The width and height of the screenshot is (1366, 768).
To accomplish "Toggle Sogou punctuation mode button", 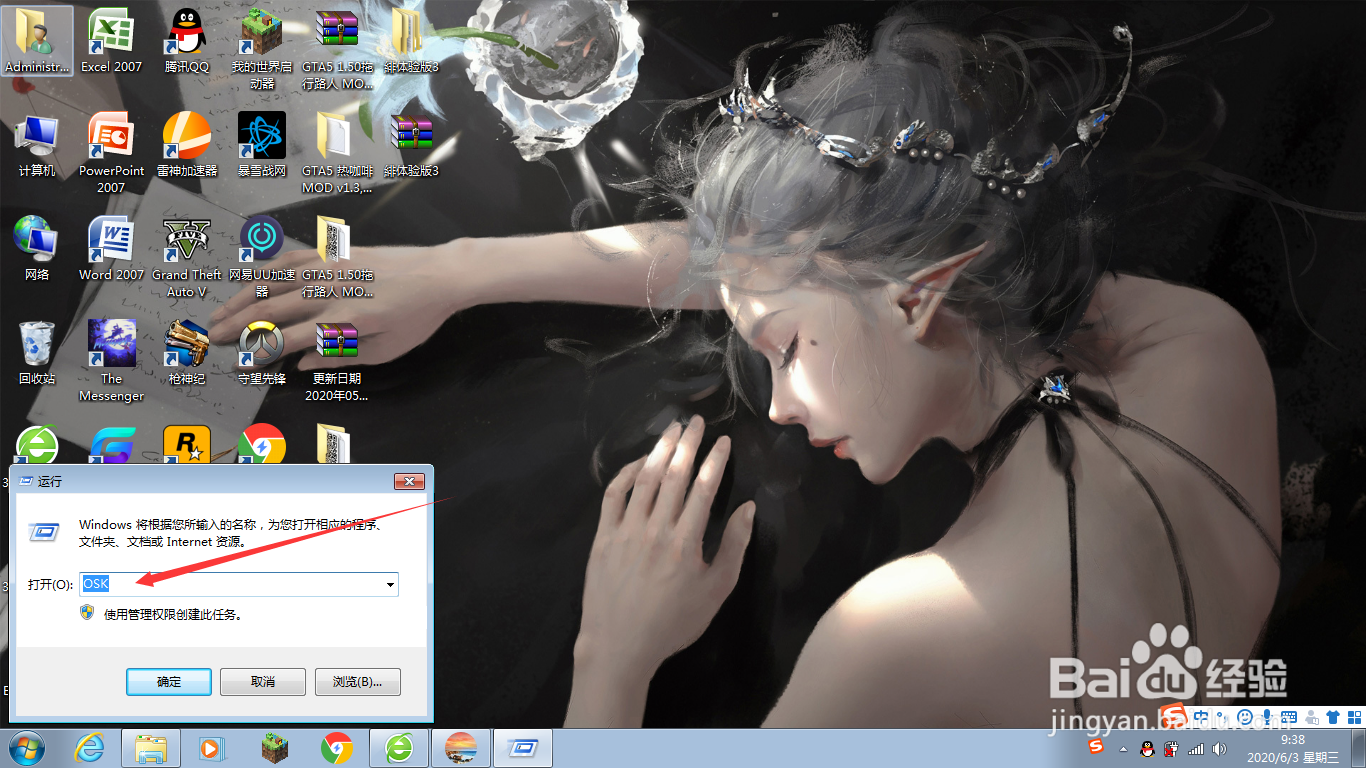I will (x=1223, y=717).
